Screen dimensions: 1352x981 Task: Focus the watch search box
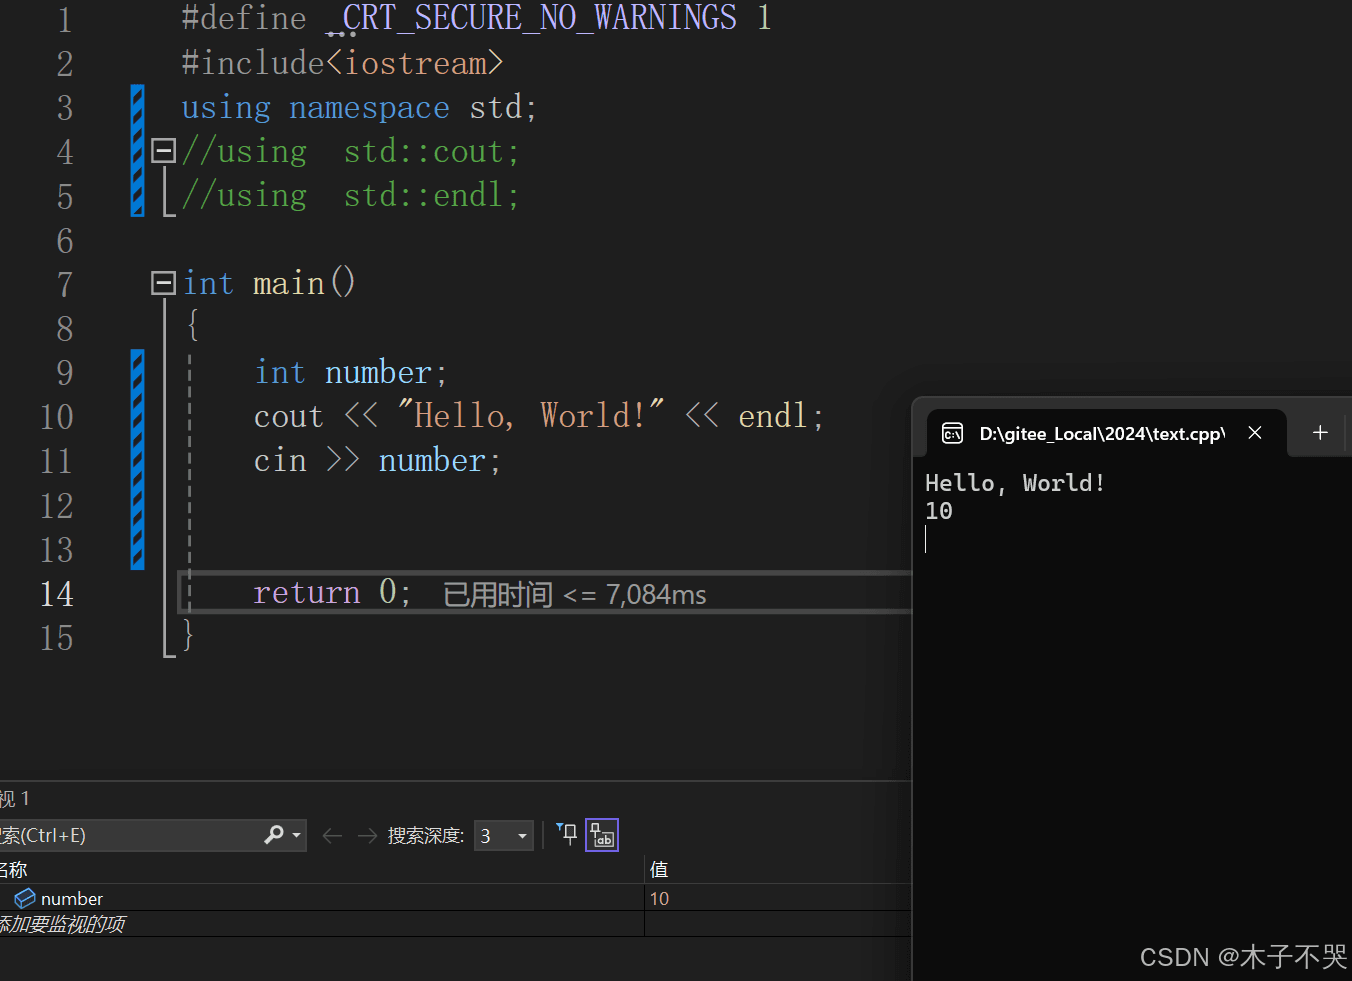[130, 835]
